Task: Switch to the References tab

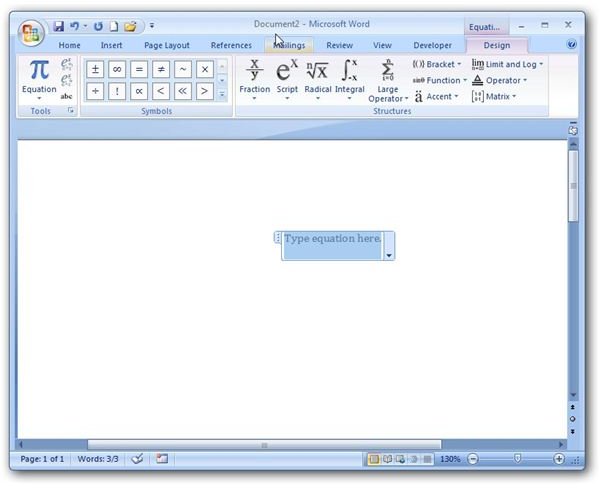Action: tap(231, 45)
